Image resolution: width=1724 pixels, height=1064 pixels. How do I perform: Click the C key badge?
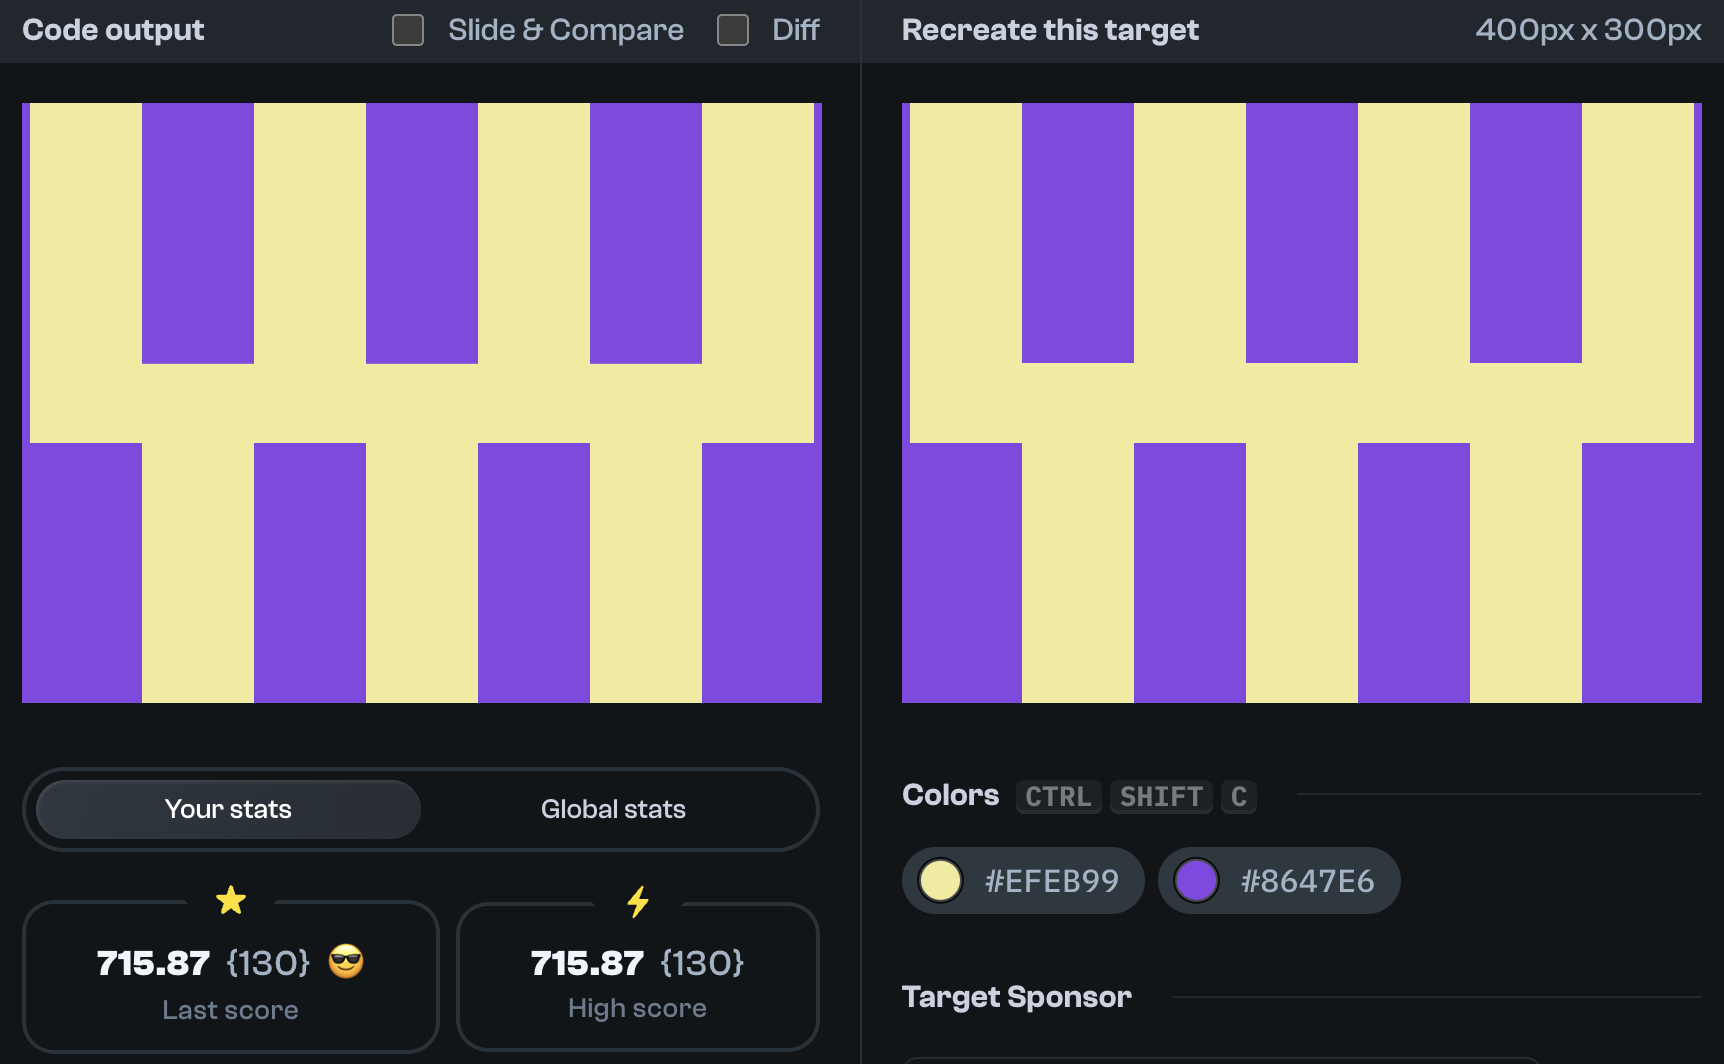1238,797
